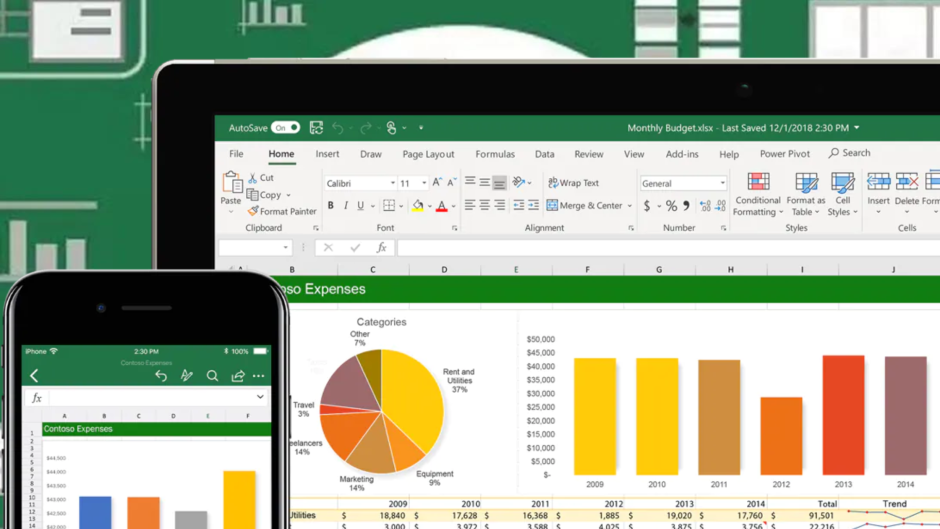The image size is (940, 529).
Task: Switch to the Insert tab
Action: (327, 154)
